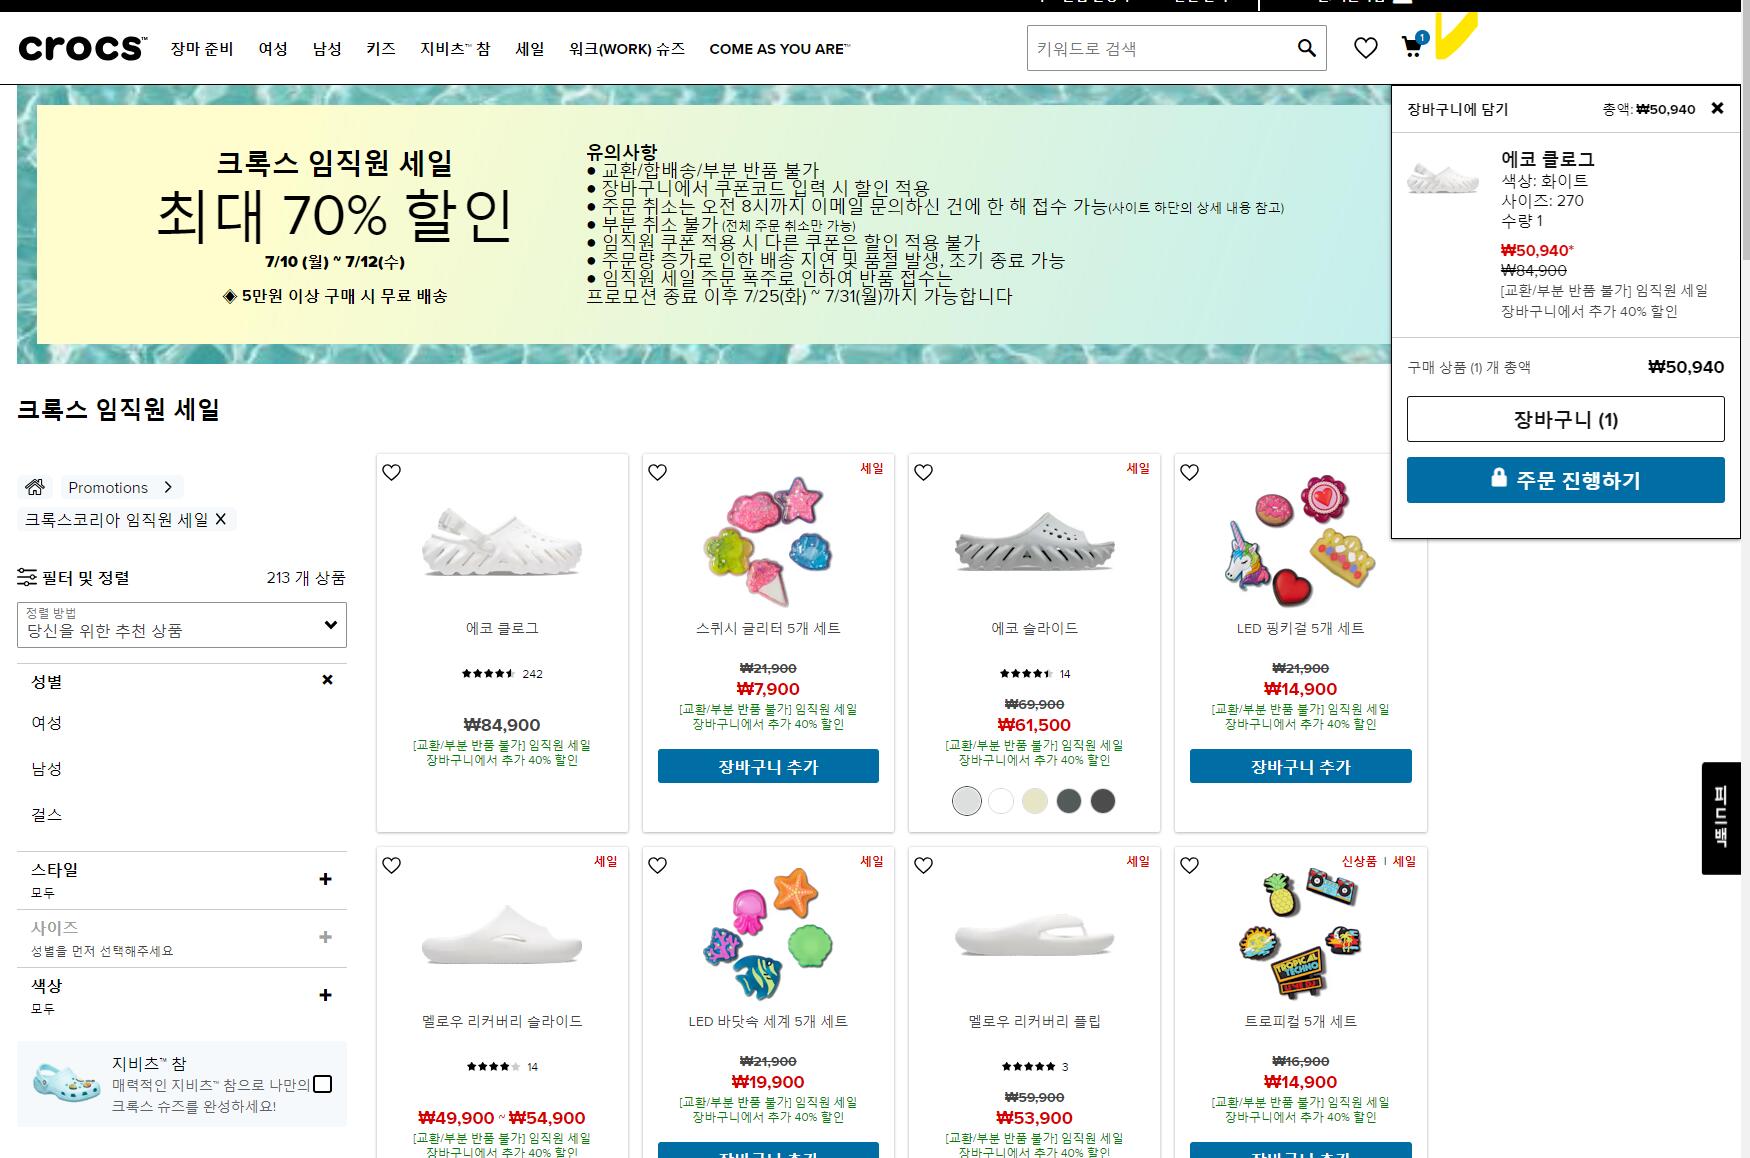Favorite the 멜로우 리커버리 슬라이드
Image resolution: width=1750 pixels, height=1158 pixels.
[392, 865]
